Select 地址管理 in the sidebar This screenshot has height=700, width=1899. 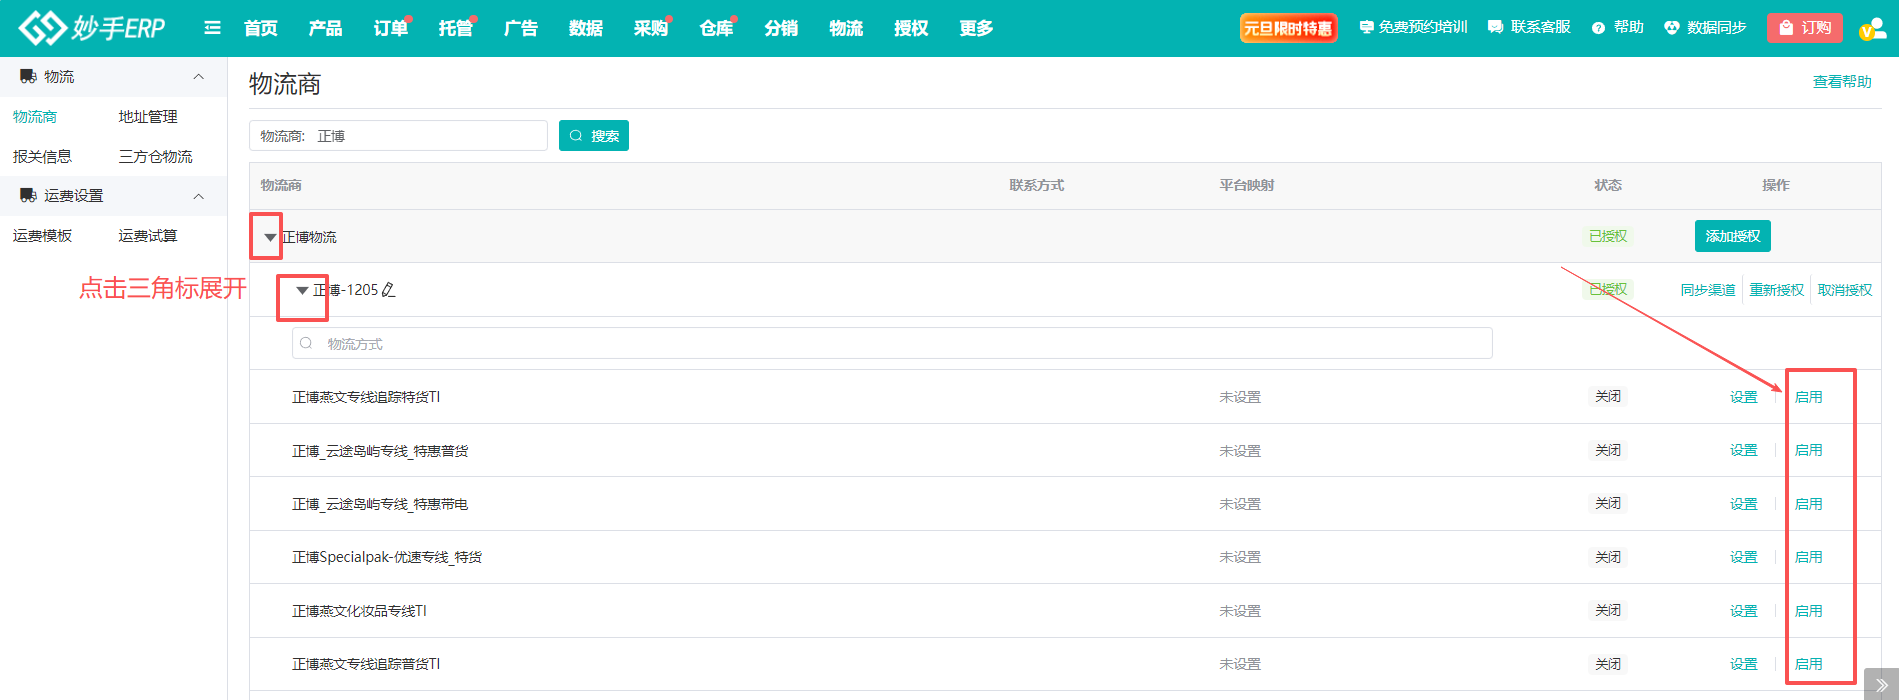[148, 117]
